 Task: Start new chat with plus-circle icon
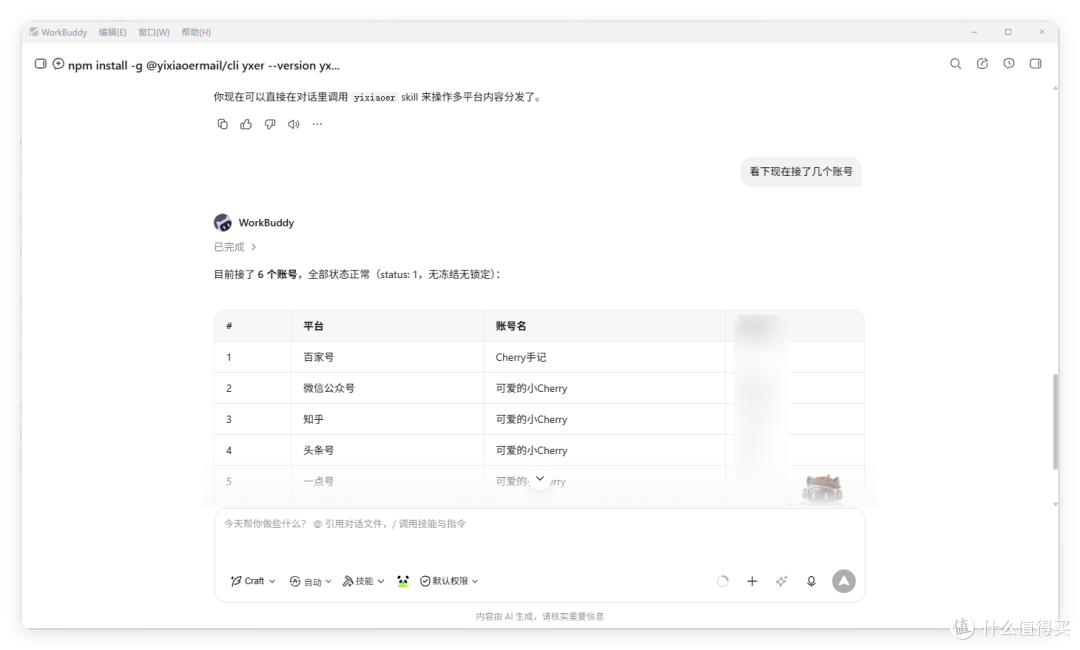point(59,64)
